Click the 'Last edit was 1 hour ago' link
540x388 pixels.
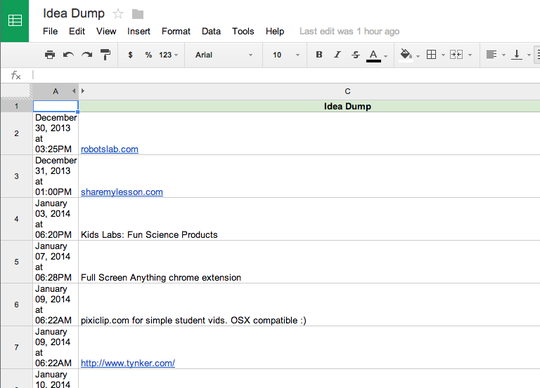pos(349,31)
